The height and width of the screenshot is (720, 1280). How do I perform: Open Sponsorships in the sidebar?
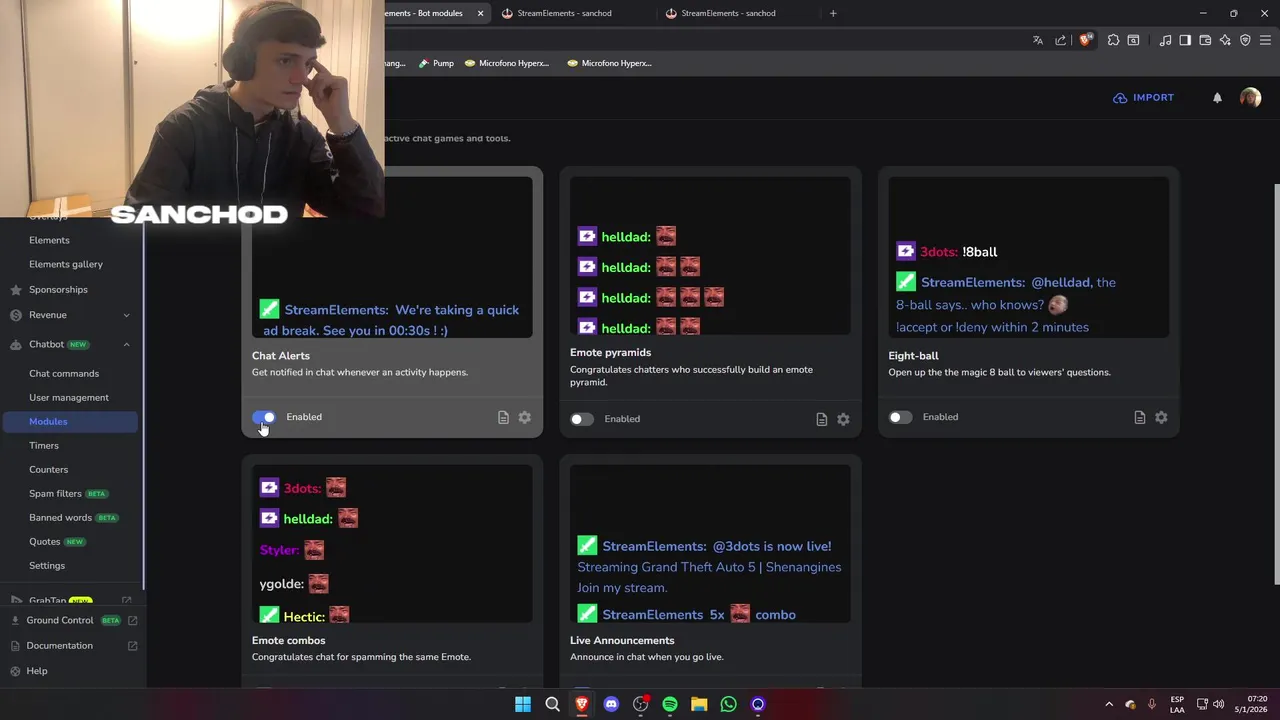point(58,289)
